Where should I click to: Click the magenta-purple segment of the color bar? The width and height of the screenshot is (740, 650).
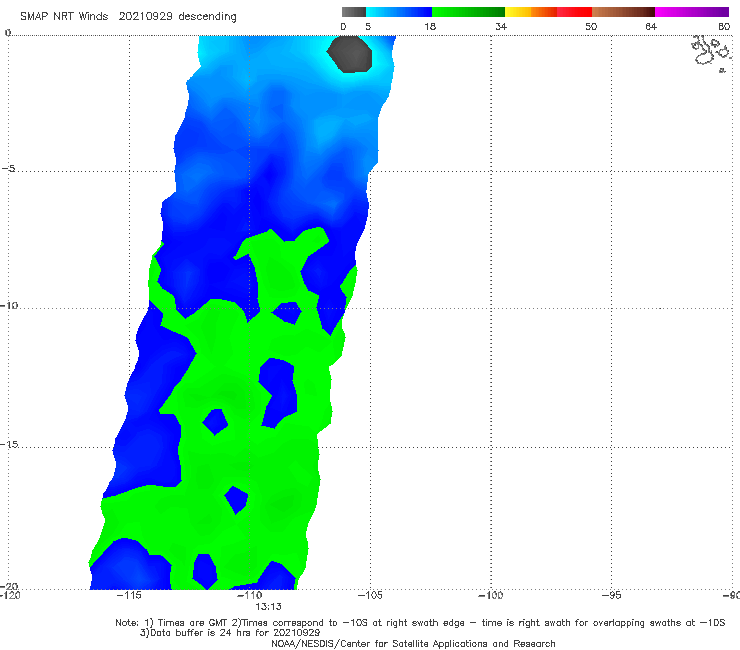[692, 12]
